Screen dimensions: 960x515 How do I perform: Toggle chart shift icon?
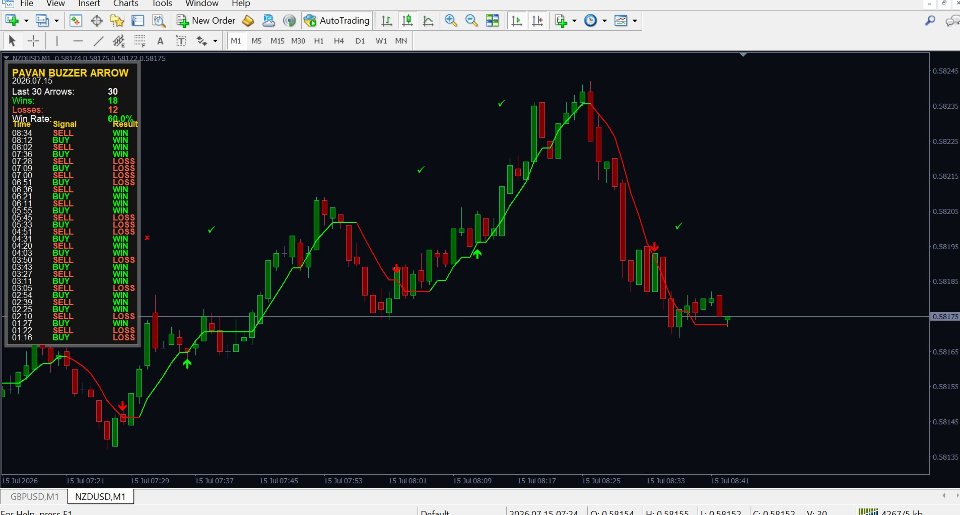point(538,20)
